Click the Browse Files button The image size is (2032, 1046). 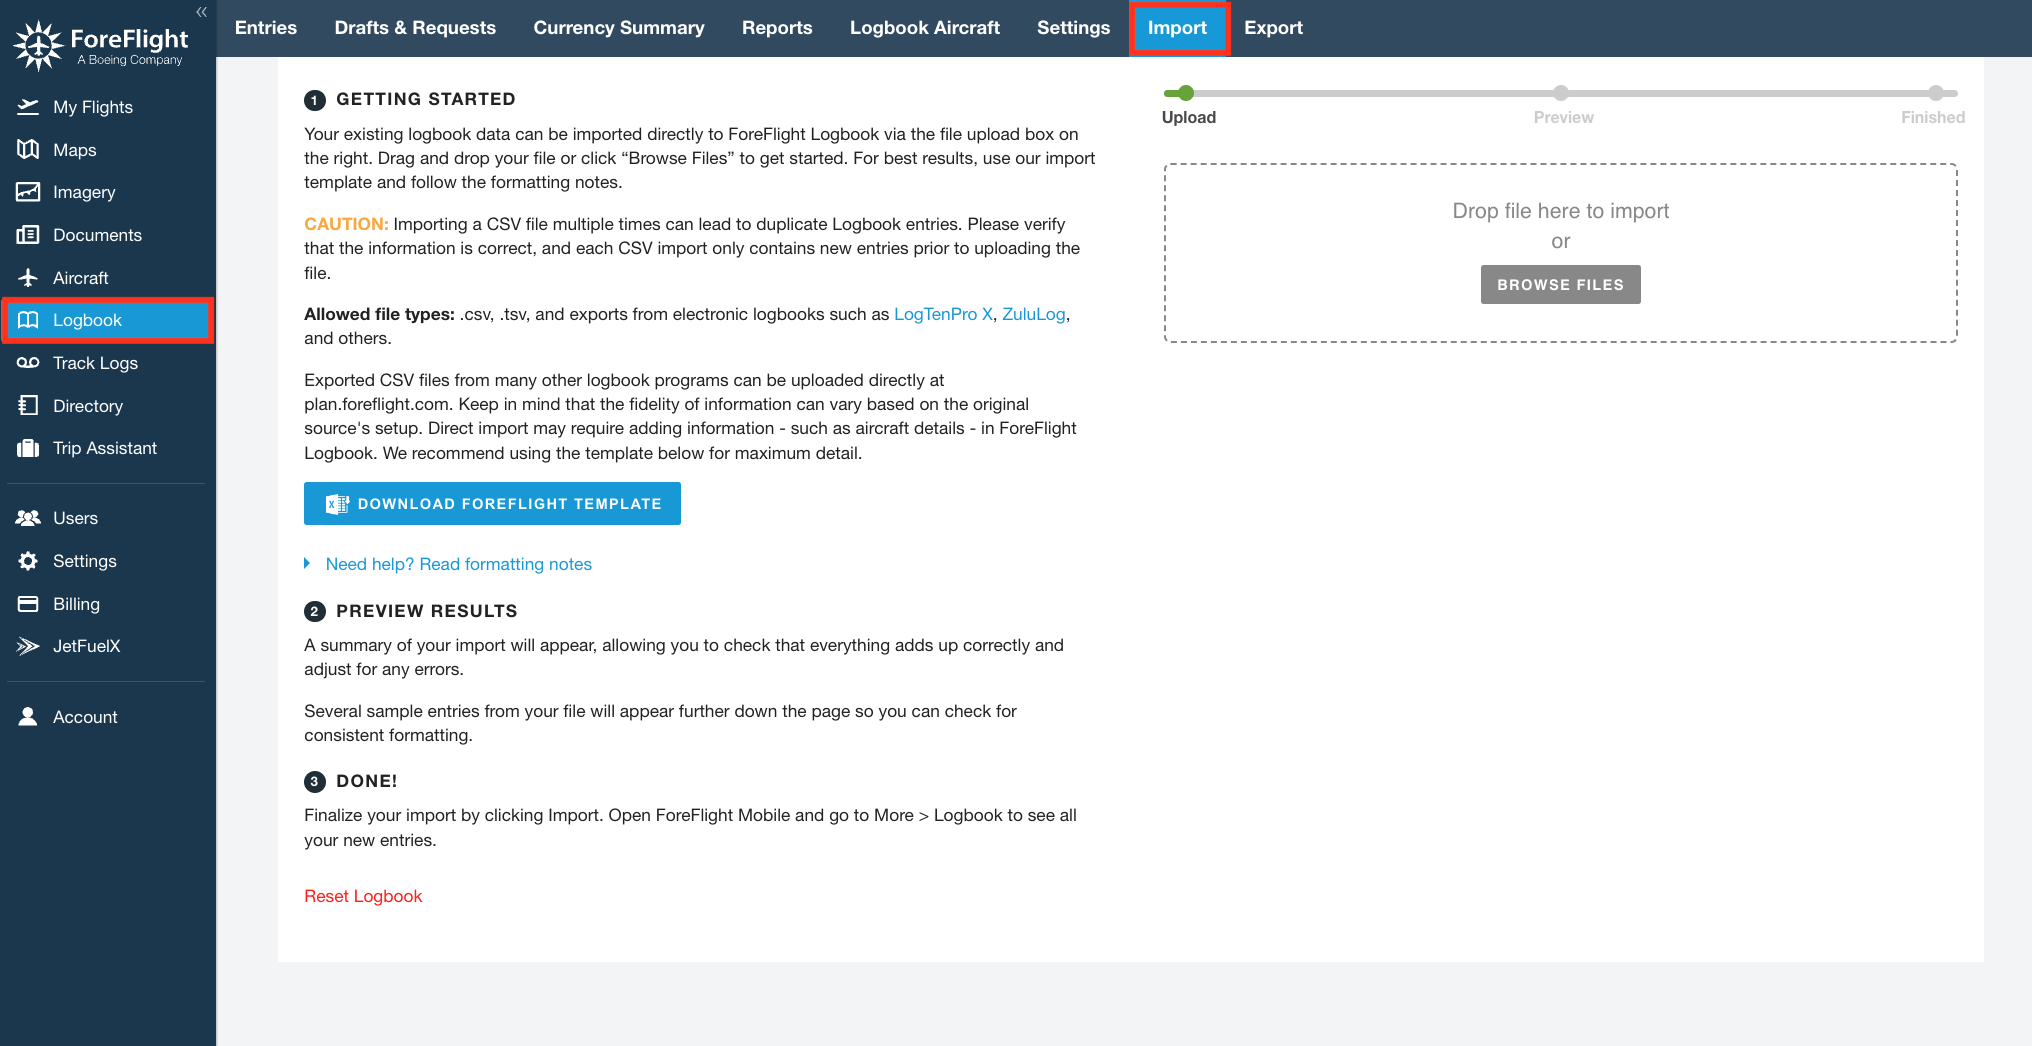point(1560,284)
